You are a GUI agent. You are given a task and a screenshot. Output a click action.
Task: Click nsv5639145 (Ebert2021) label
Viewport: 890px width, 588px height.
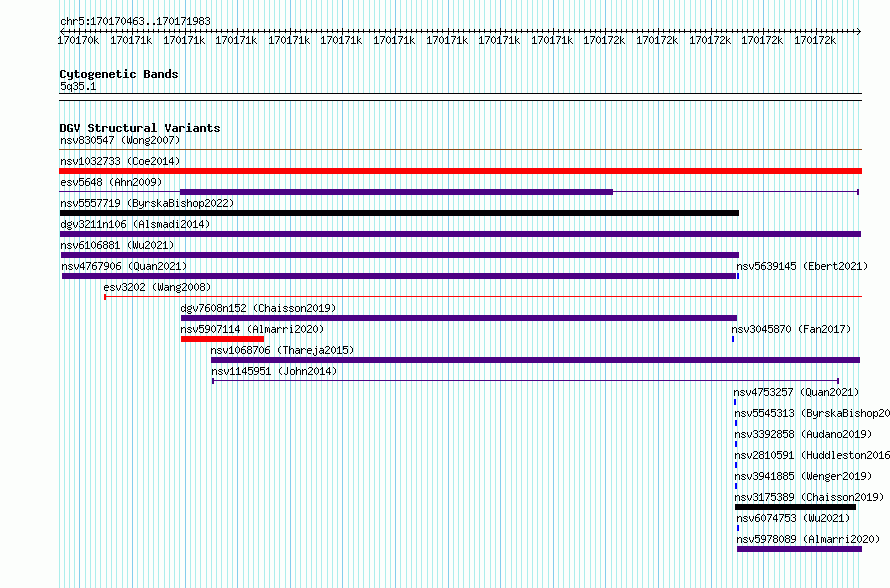(802, 266)
